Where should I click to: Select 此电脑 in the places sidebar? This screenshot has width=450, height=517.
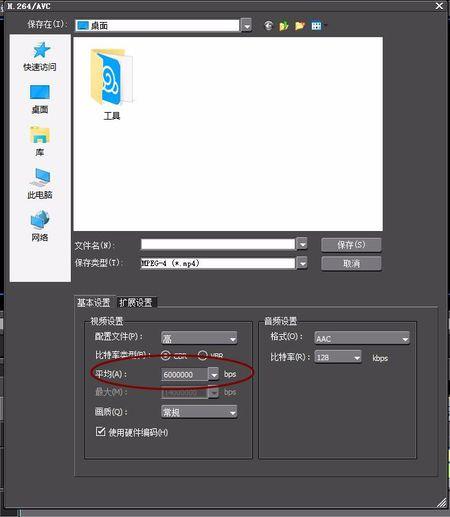[x=40, y=184]
